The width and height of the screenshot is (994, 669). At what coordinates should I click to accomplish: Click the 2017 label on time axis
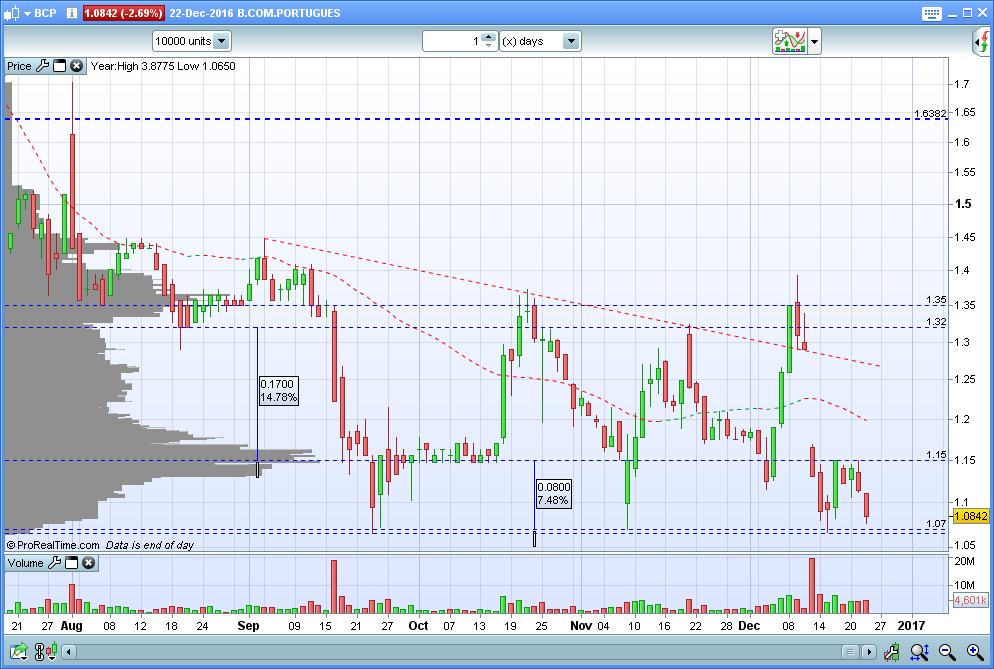[911, 626]
